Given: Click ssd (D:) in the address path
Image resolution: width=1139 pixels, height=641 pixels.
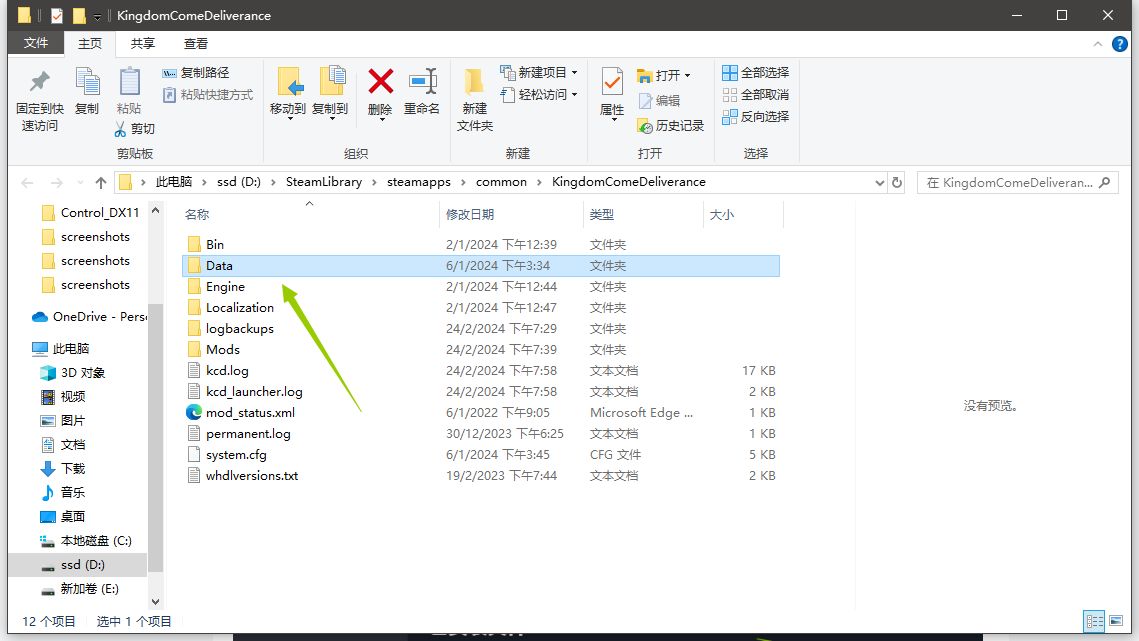Looking at the screenshot, I should pyautogui.click(x=238, y=182).
